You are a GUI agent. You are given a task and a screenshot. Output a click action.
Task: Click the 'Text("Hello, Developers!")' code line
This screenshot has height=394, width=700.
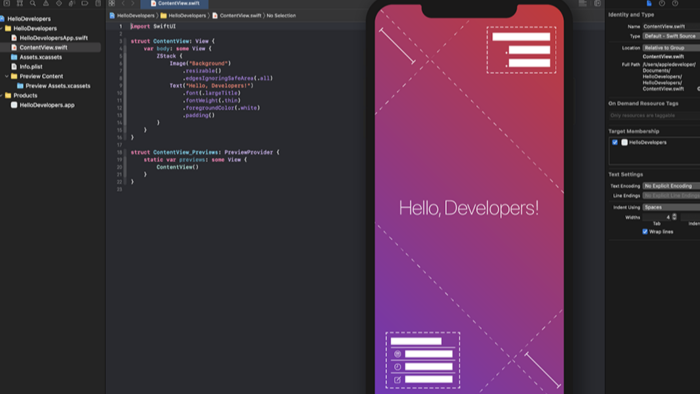[212, 85]
